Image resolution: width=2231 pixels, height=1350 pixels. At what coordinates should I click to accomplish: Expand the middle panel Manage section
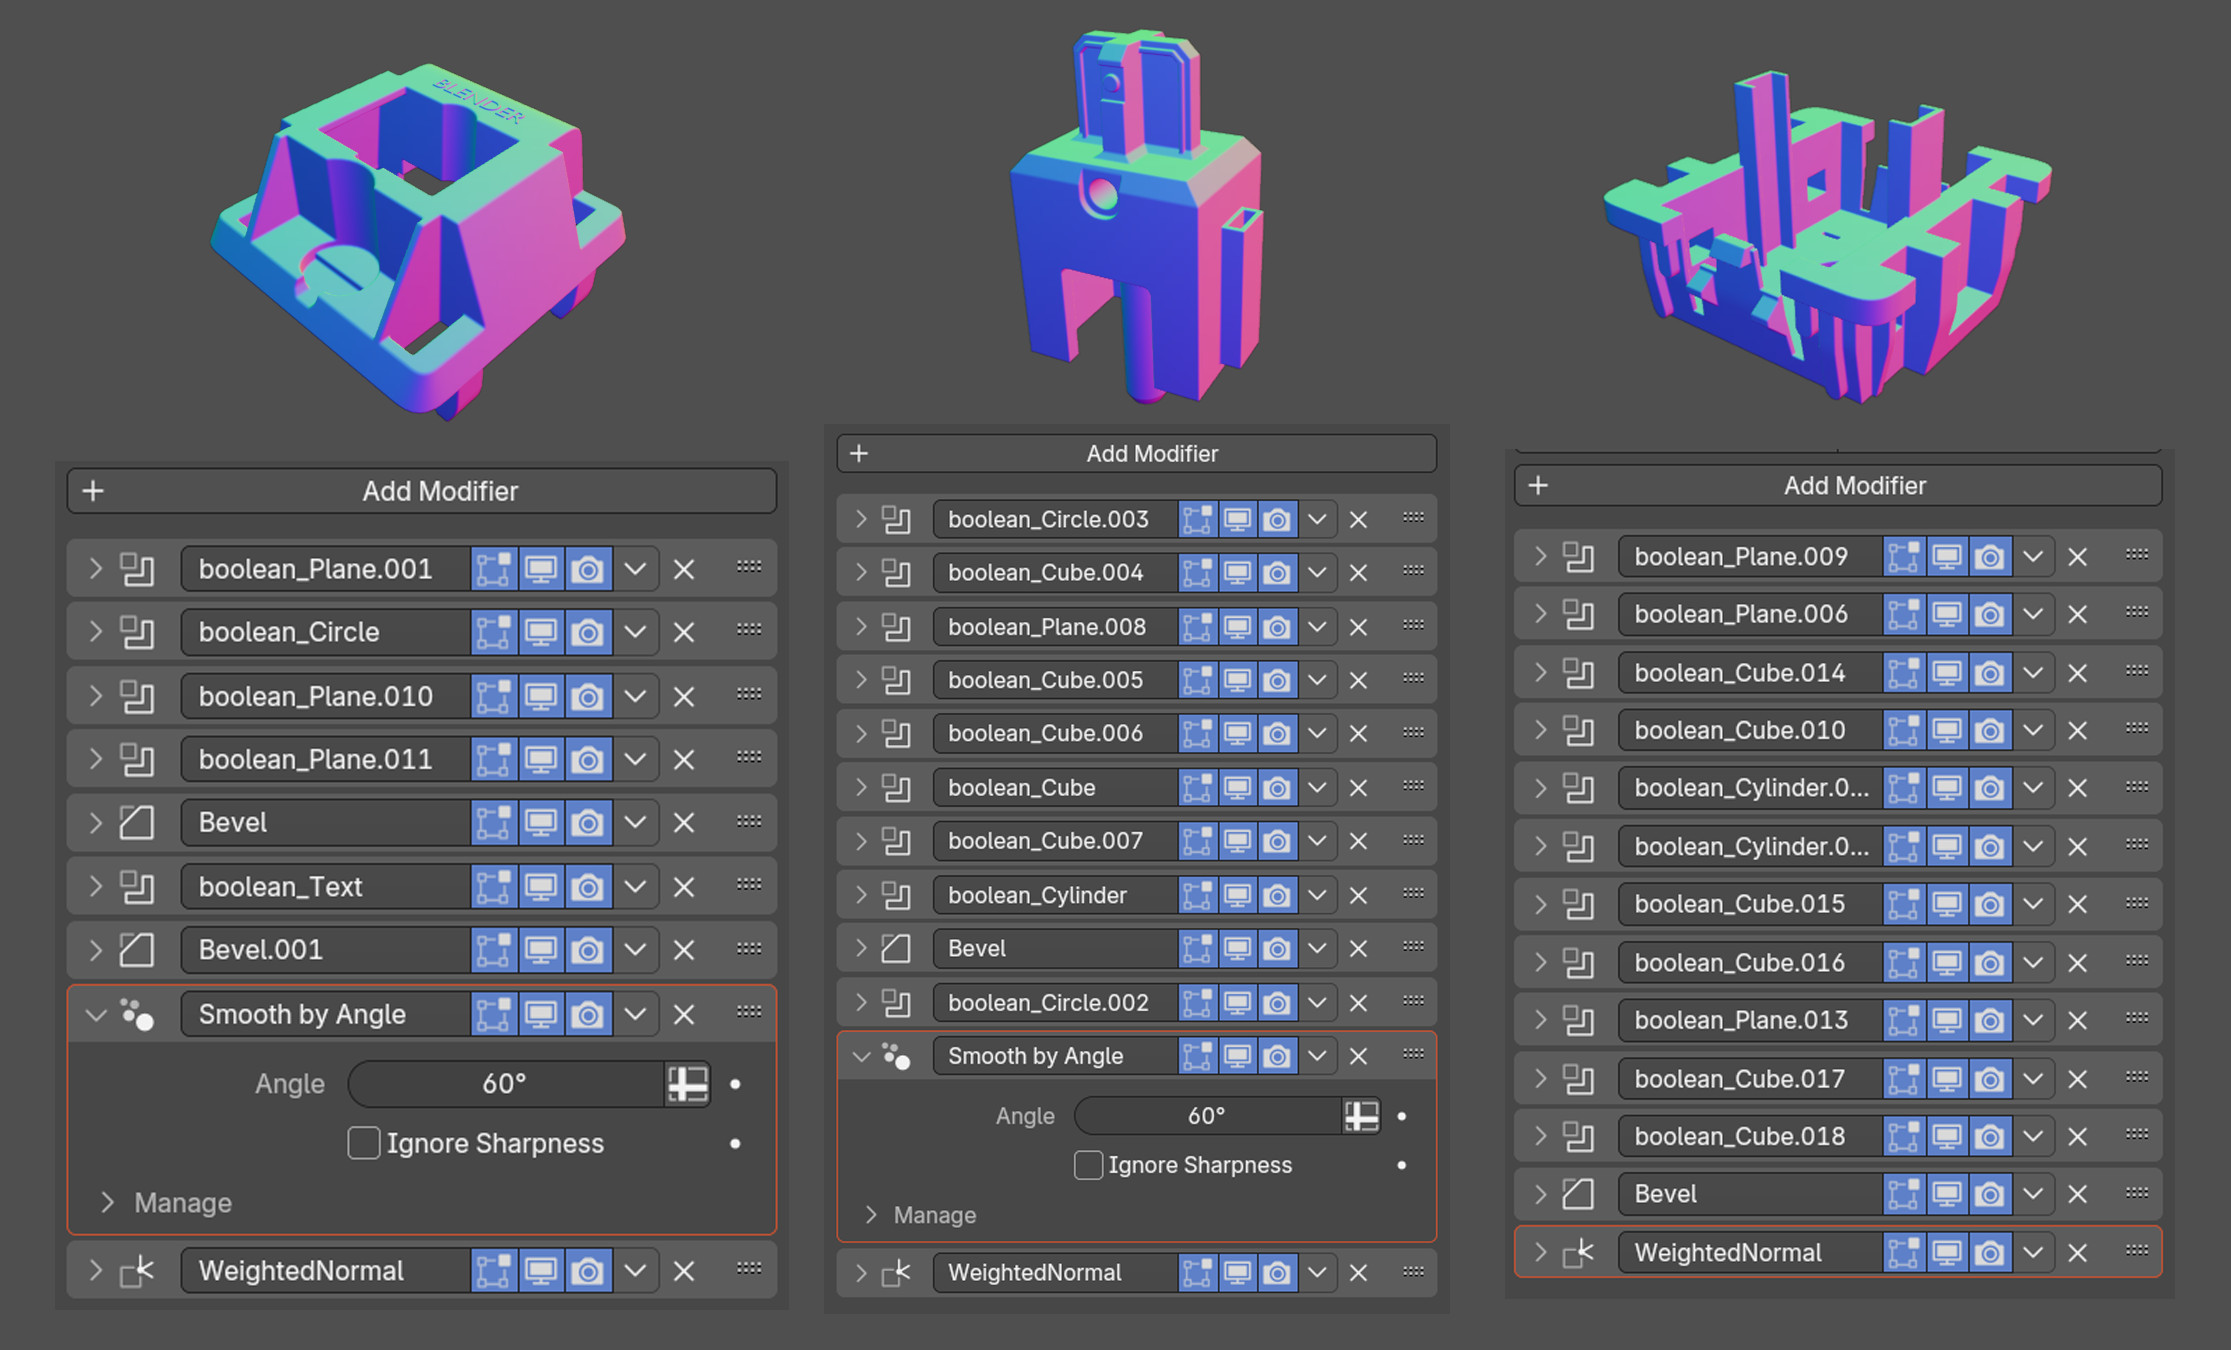[871, 1215]
